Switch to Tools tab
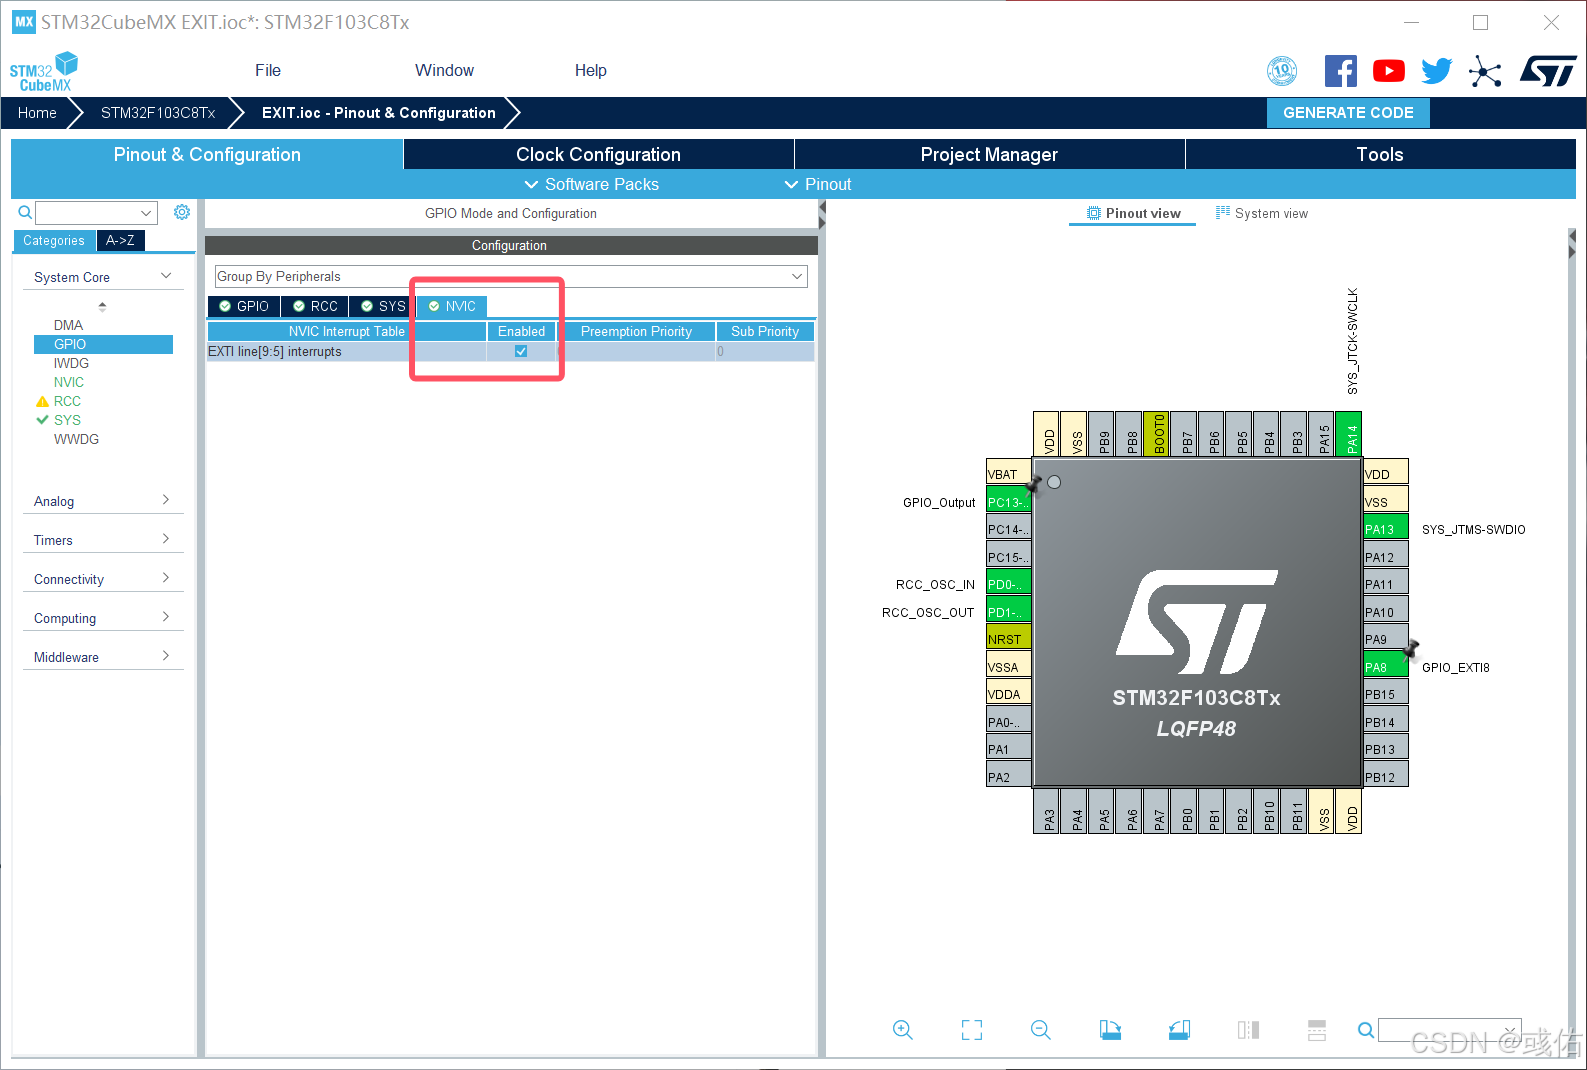1587x1070 pixels. [x=1380, y=154]
